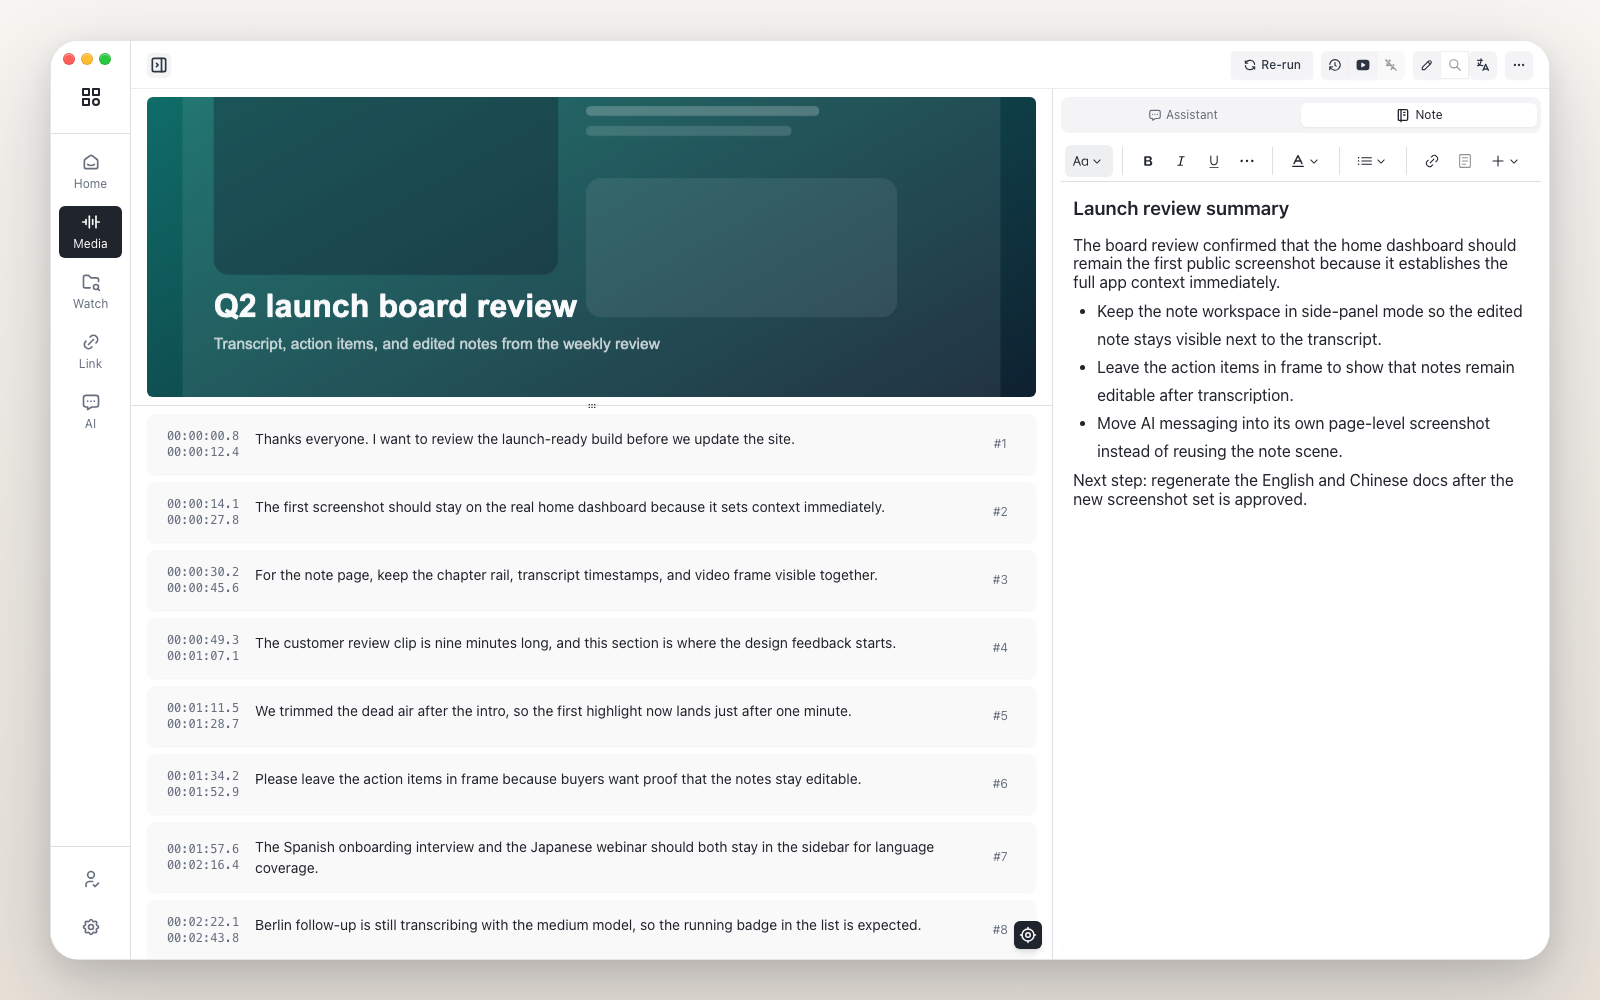This screenshot has height=1000, width=1600.
Task: Select segment about Berlin follow-up transcribing
Action: pyautogui.click(x=591, y=930)
